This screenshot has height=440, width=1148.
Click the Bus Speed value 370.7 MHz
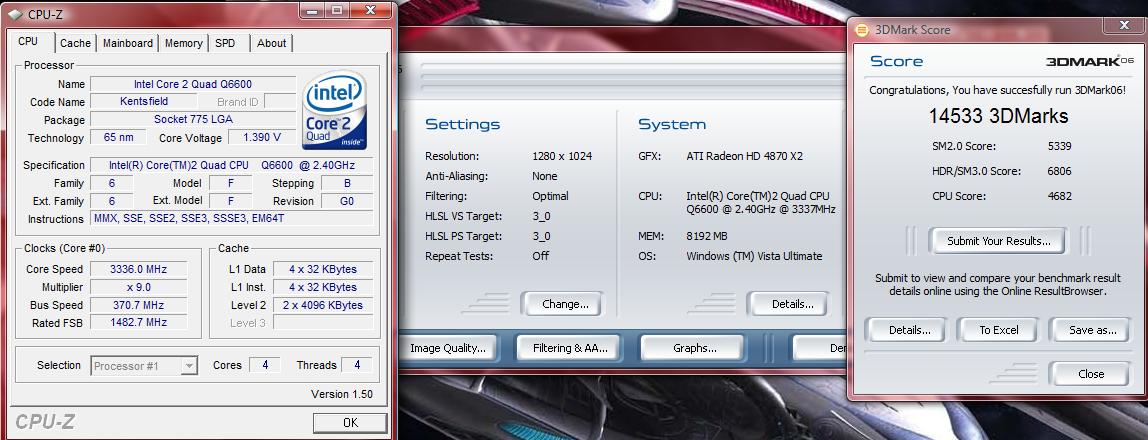coord(138,305)
